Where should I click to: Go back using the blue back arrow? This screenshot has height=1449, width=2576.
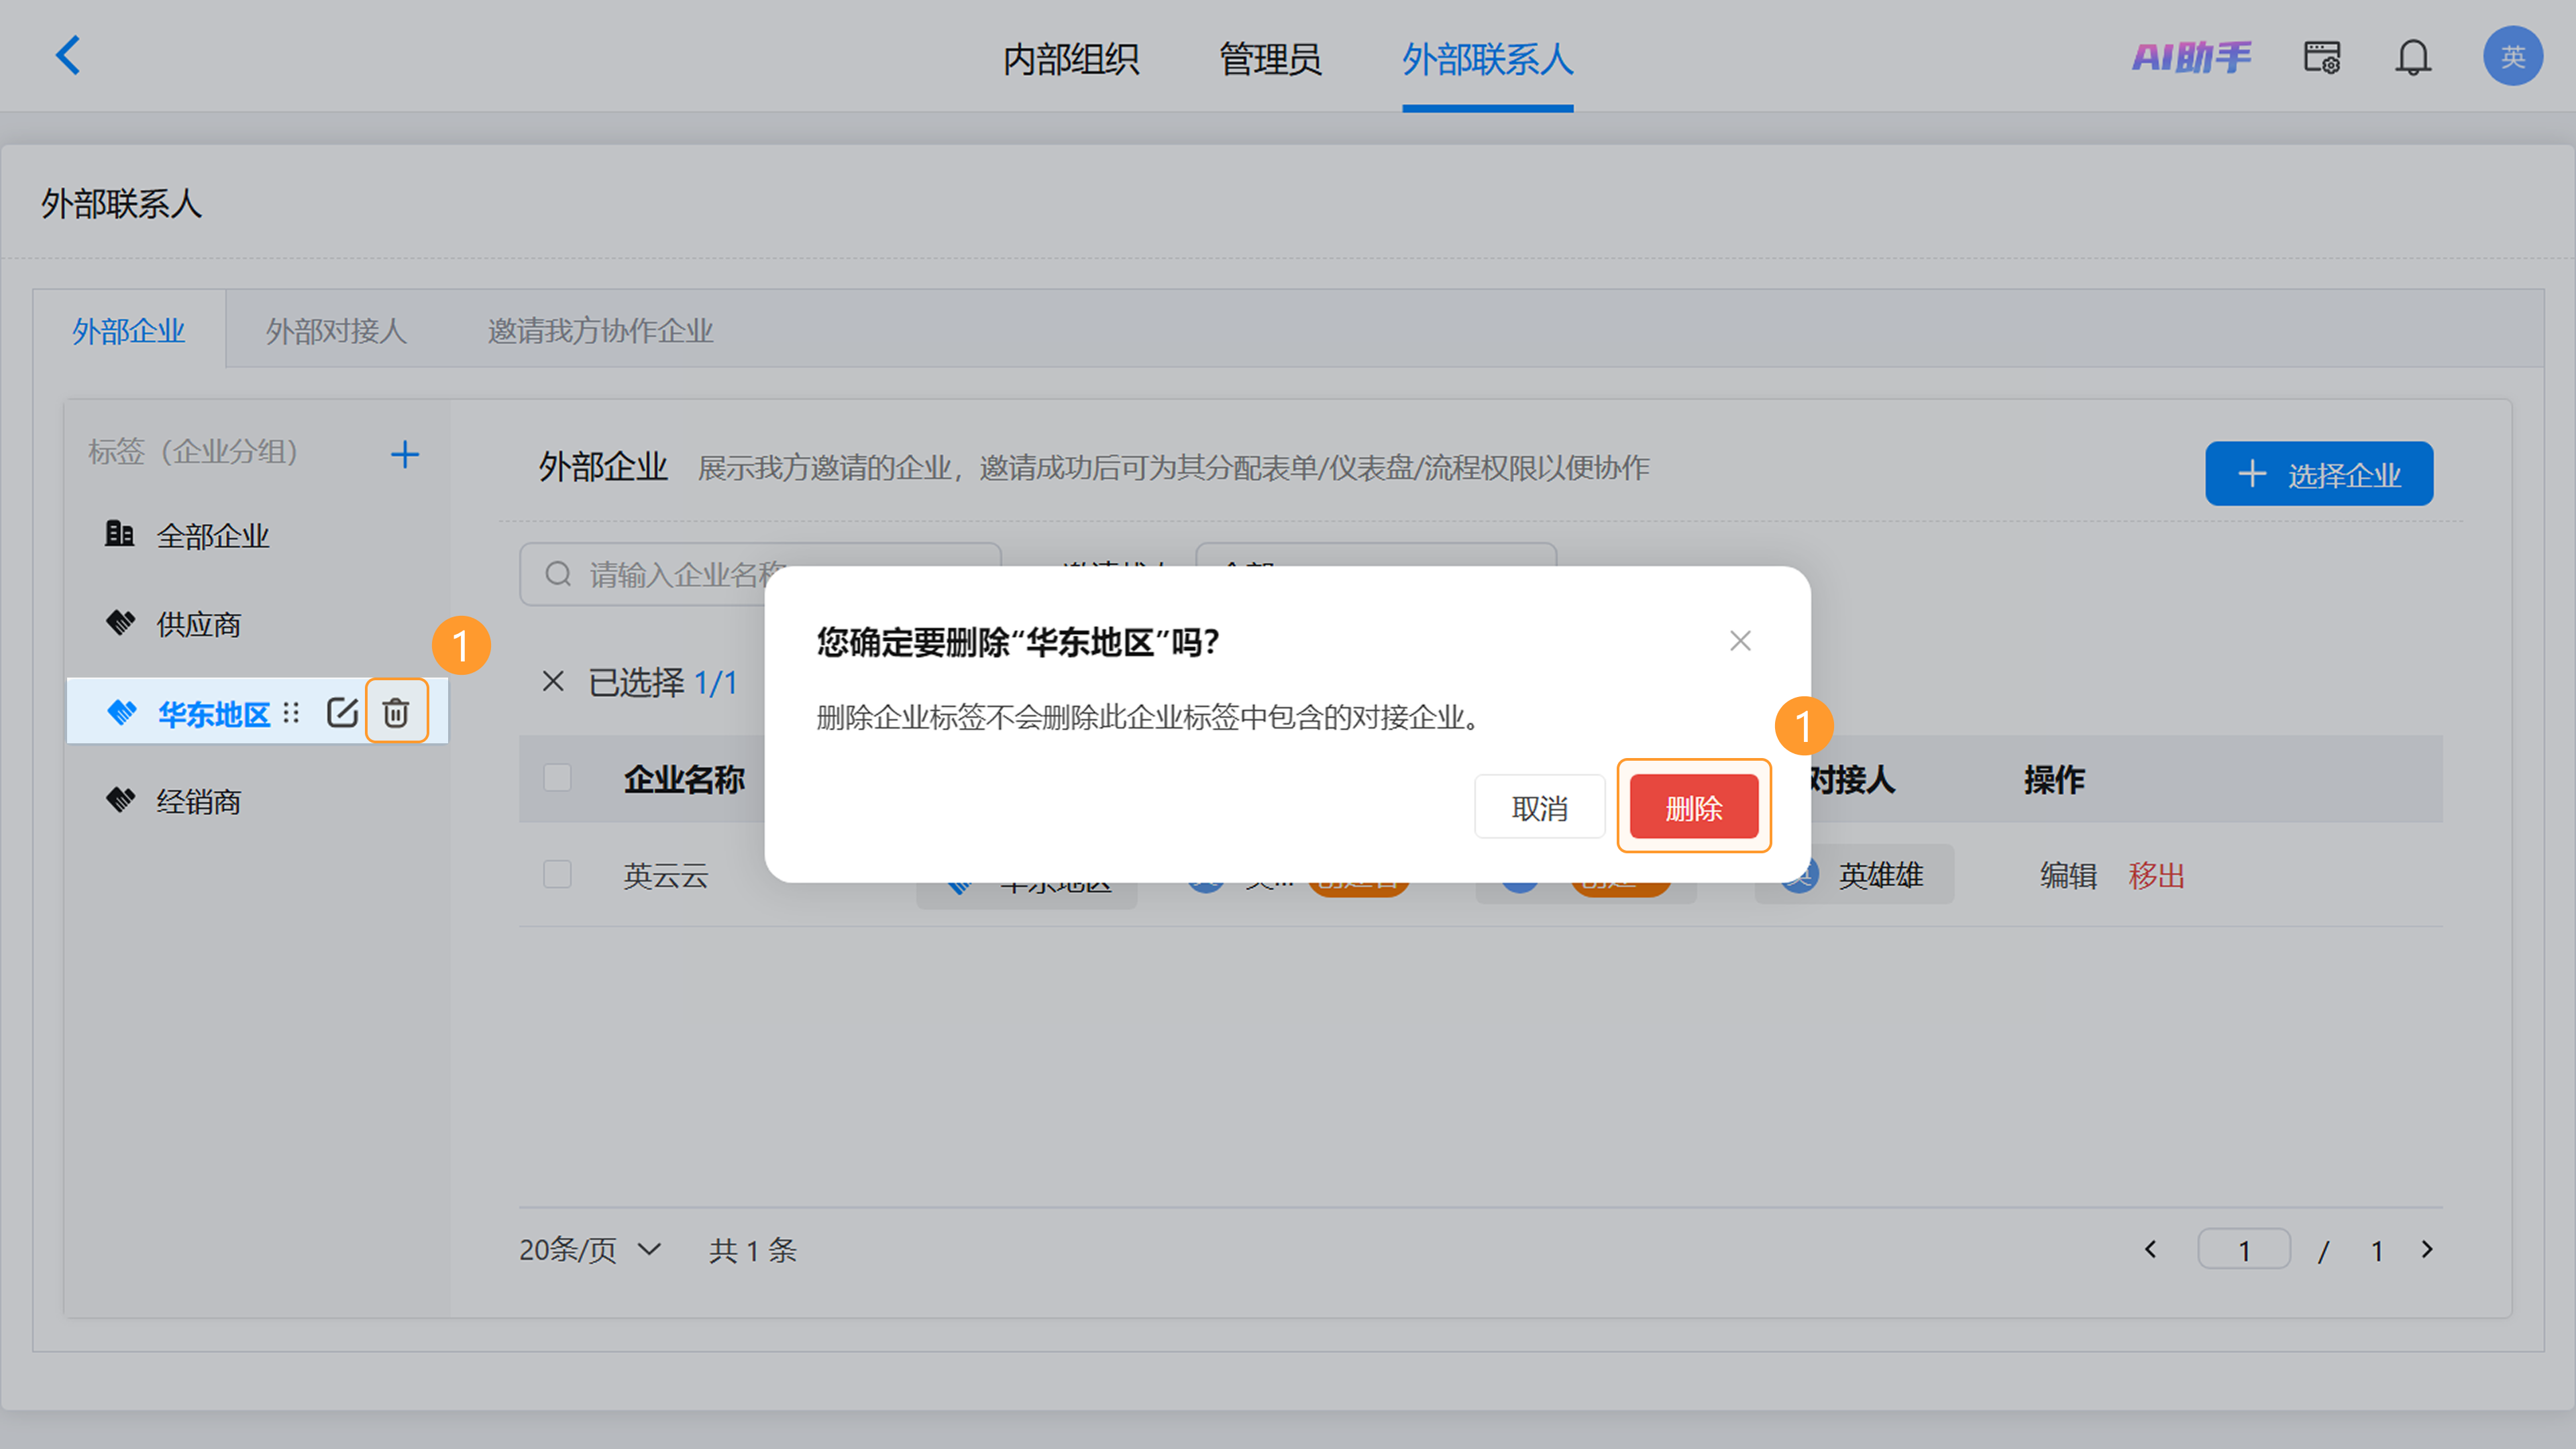(67, 55)
